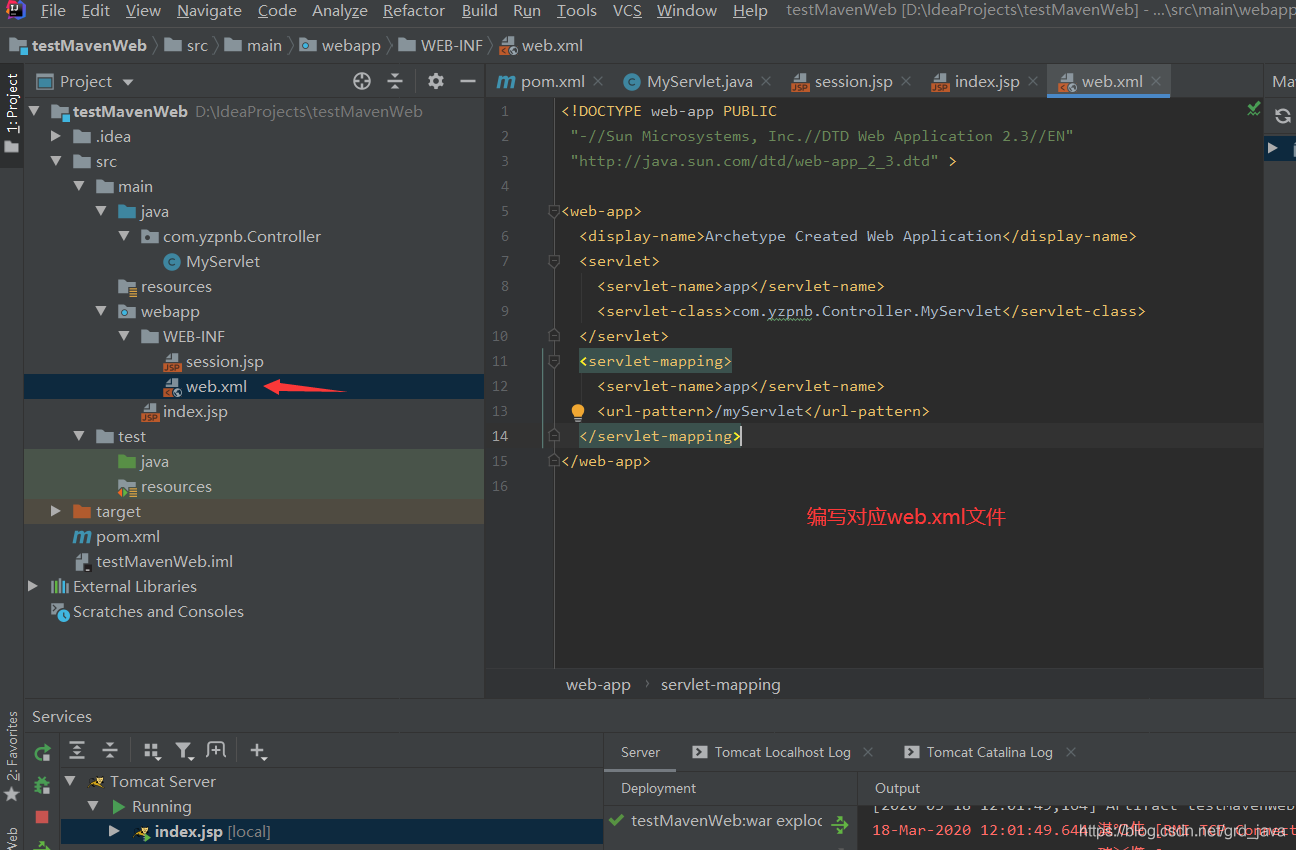Screen dimensions: 1296x850
Task: Open the Project view mode dropdown
Action: pyautogui.click(x=128, y=82)
